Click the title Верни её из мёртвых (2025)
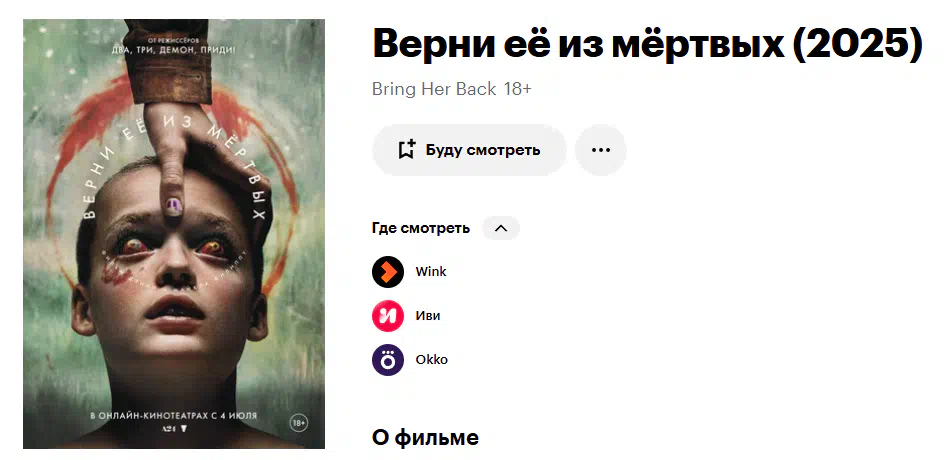 pyautogui.click(x=647, y=44)
